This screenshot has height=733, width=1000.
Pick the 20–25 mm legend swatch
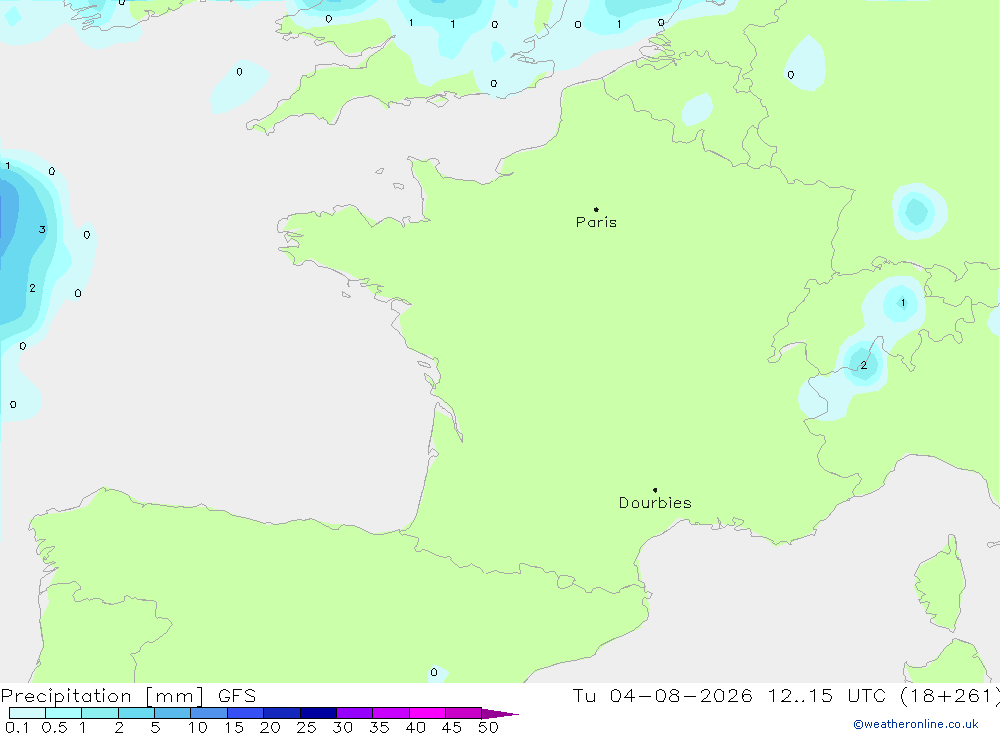(282, 713)
